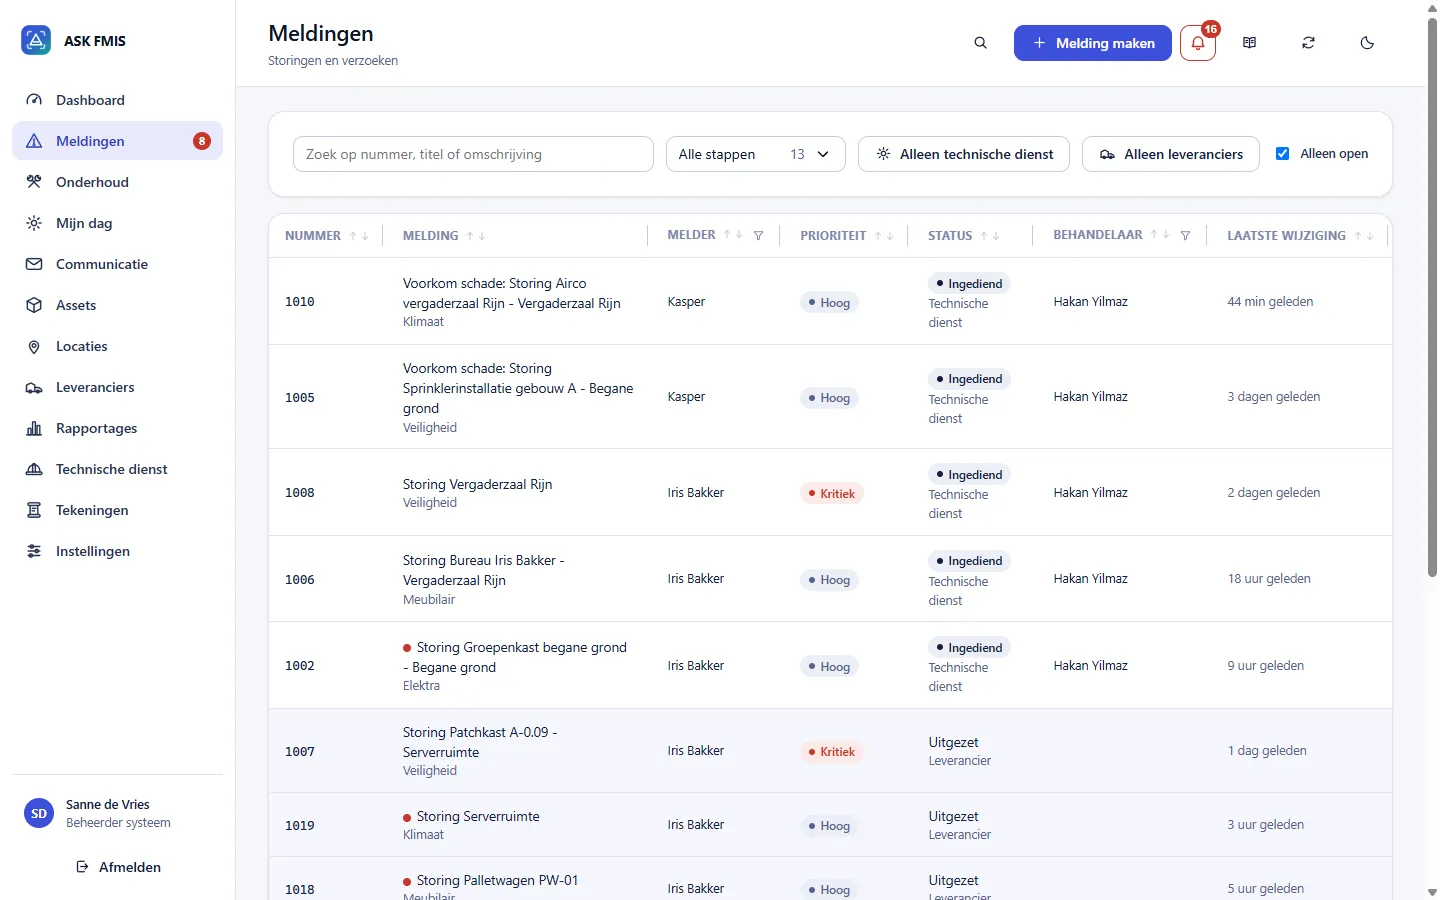The height and width of the screenshot is (900, 1440).
Task: Open the open-book documentation icon
Action: (x=1249, y=43)
